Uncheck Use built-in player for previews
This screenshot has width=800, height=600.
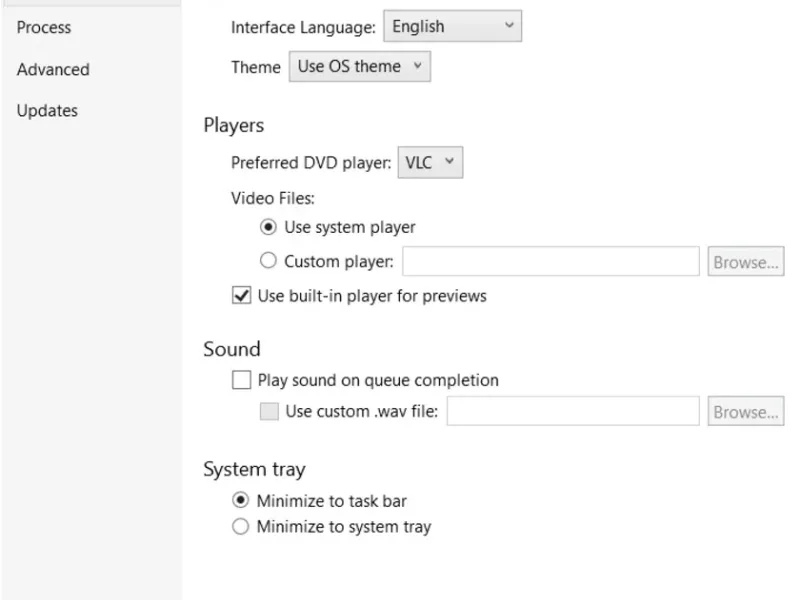coord(241,296)
